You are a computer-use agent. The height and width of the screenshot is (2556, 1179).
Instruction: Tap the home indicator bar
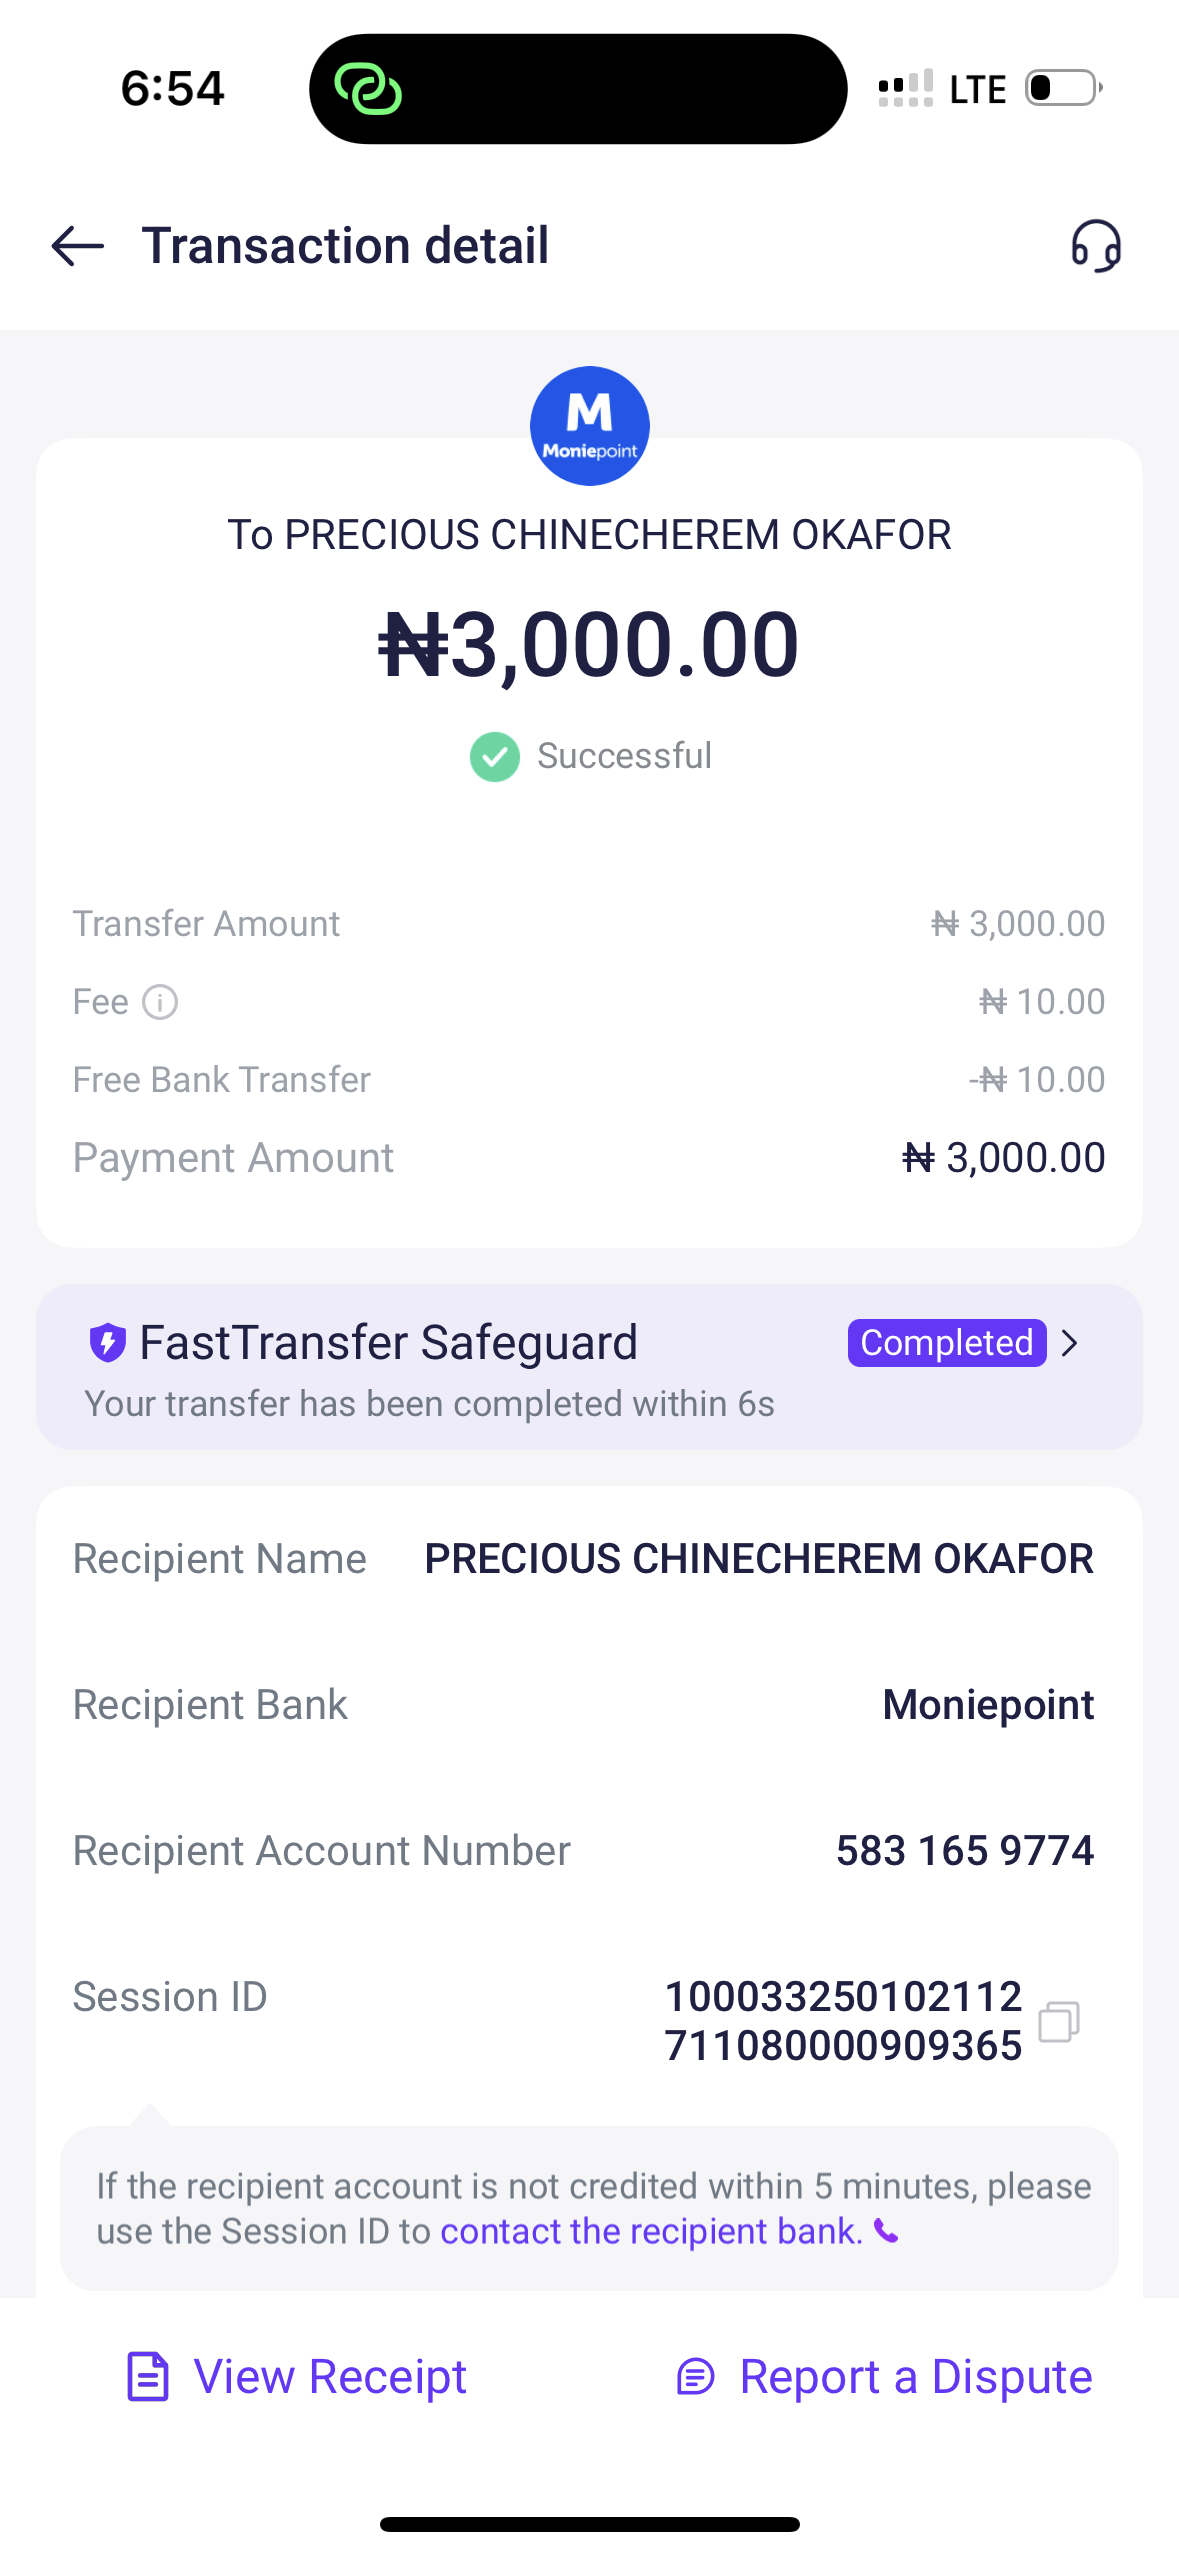[x=589, y=2524]
